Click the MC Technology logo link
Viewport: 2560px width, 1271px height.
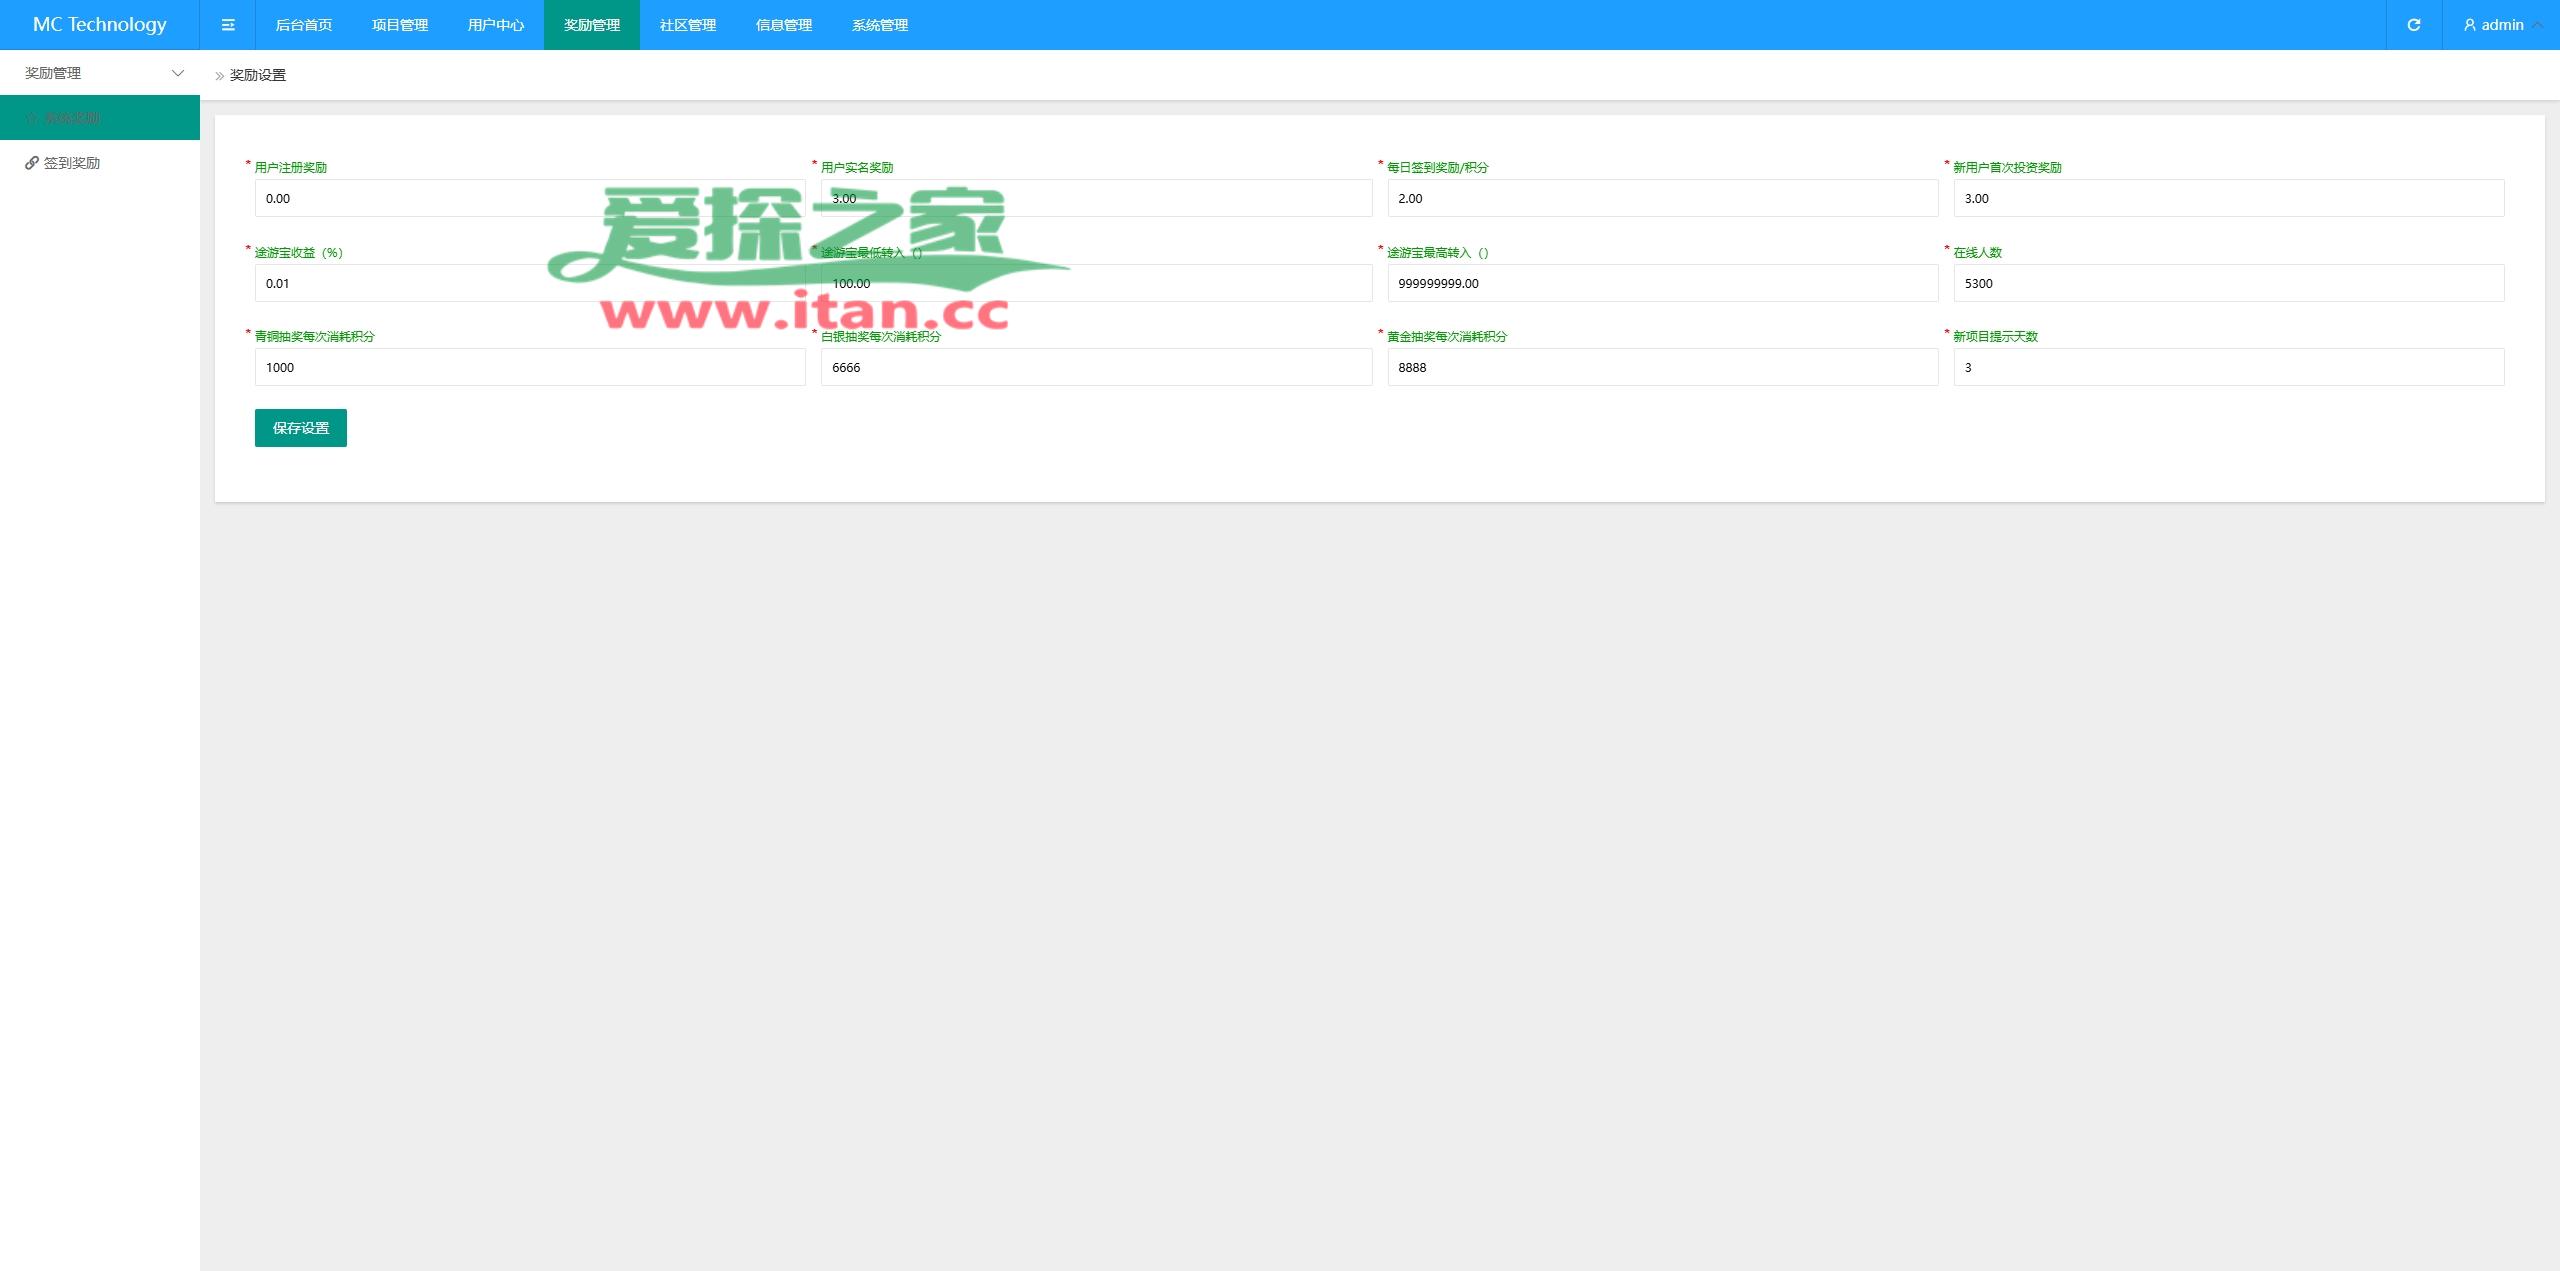pyautogui.click(x=100, y=25)
